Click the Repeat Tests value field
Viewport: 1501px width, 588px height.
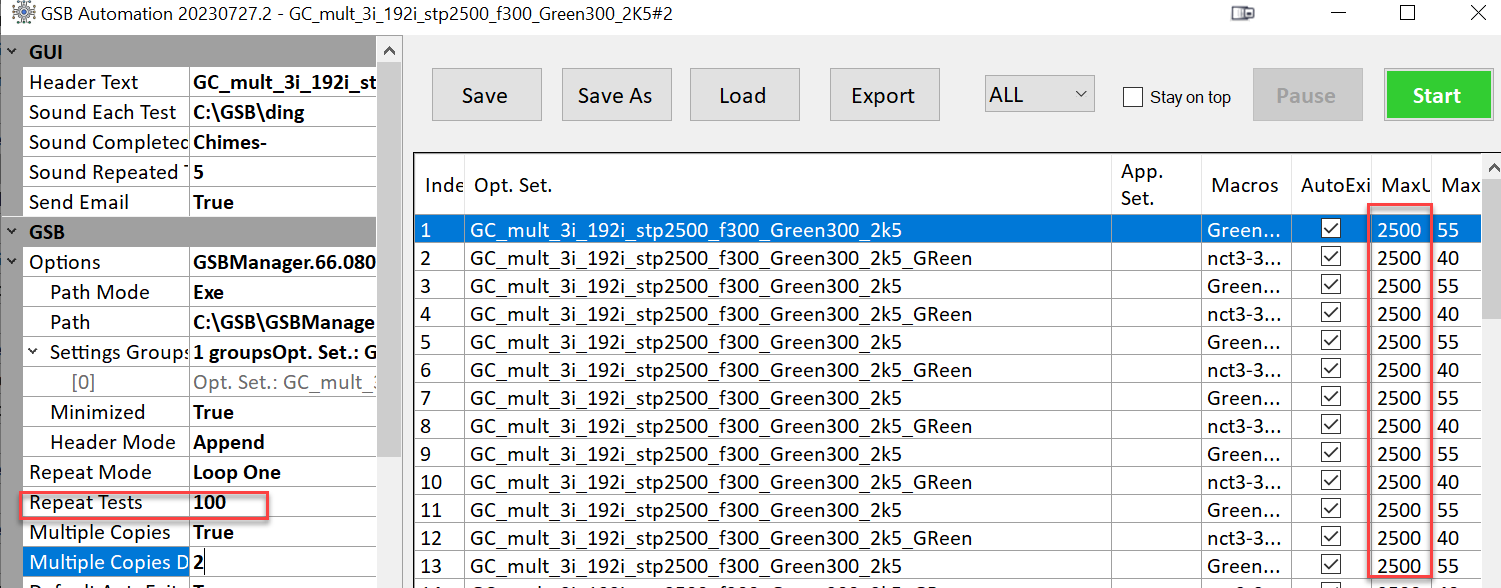pyautogui.click(x=280, y=502)
